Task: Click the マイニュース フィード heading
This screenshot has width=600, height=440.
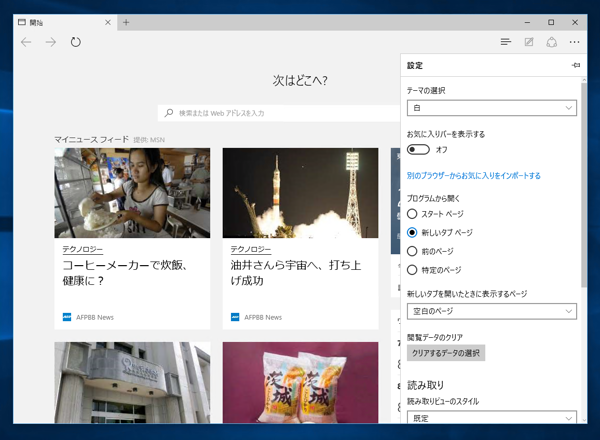Action: pyautogui.click(x=91, y=140)
